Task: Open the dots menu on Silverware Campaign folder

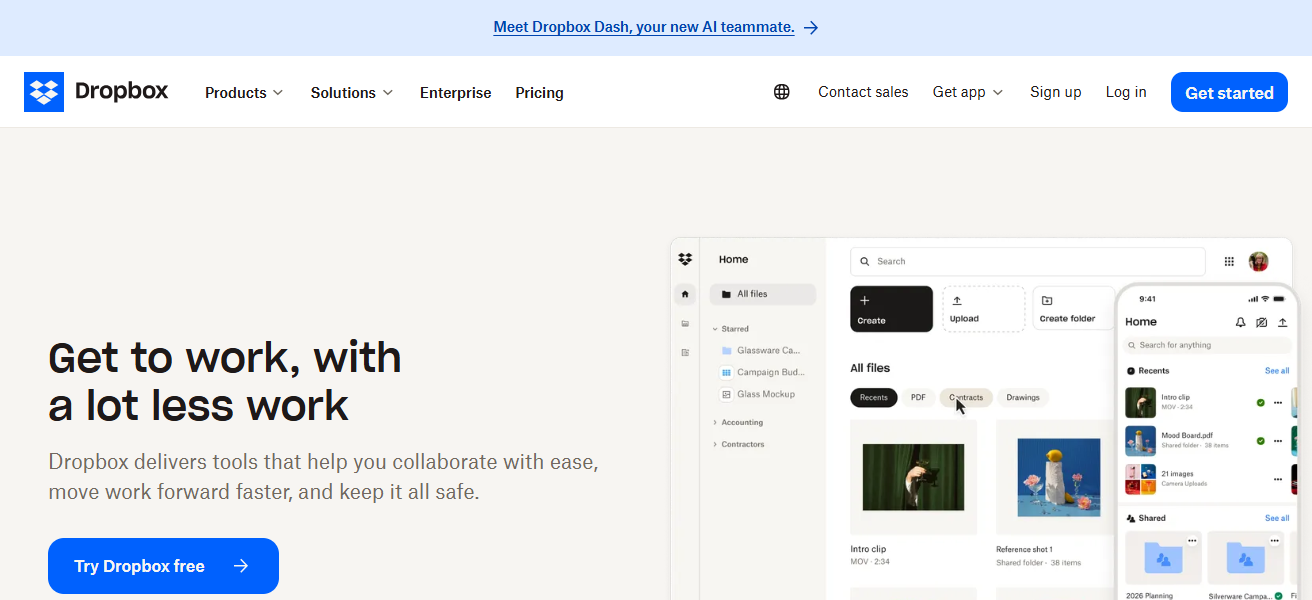Action: pyautogui.click(x=1274, y=540)
